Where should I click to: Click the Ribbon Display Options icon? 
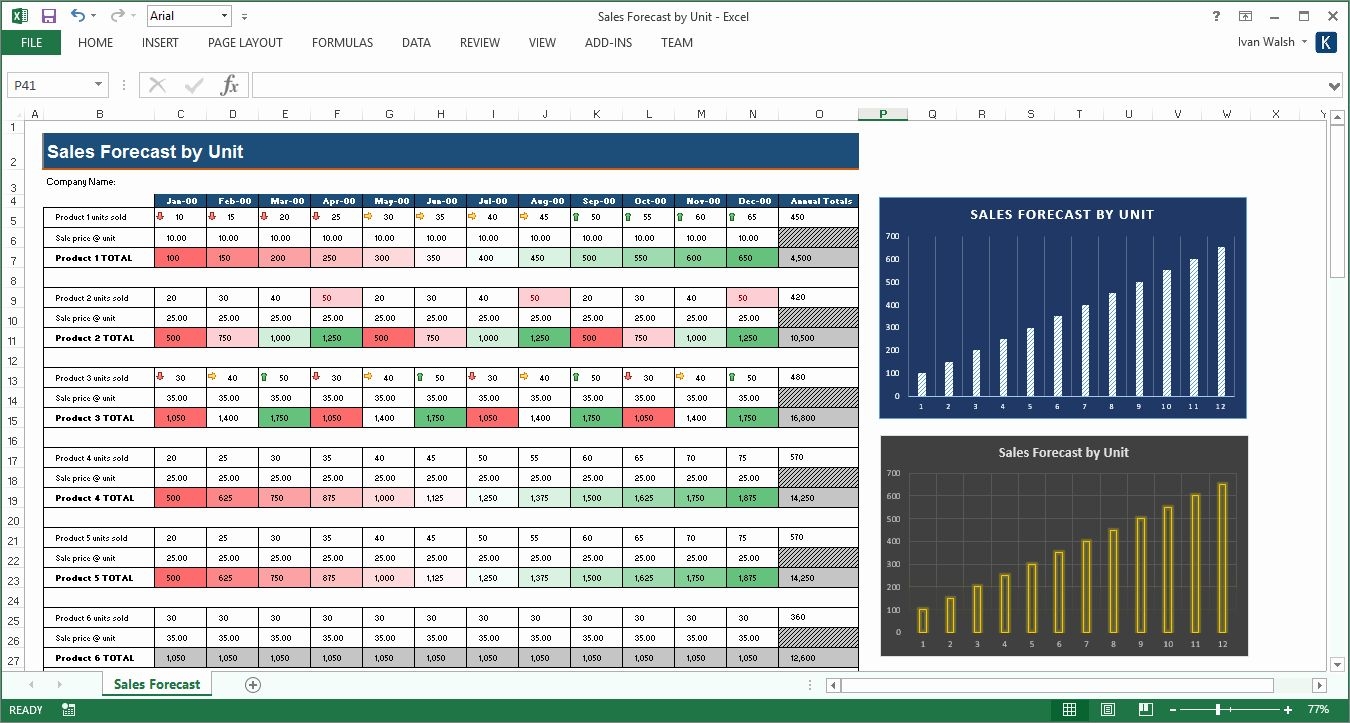click(1245, 16)
